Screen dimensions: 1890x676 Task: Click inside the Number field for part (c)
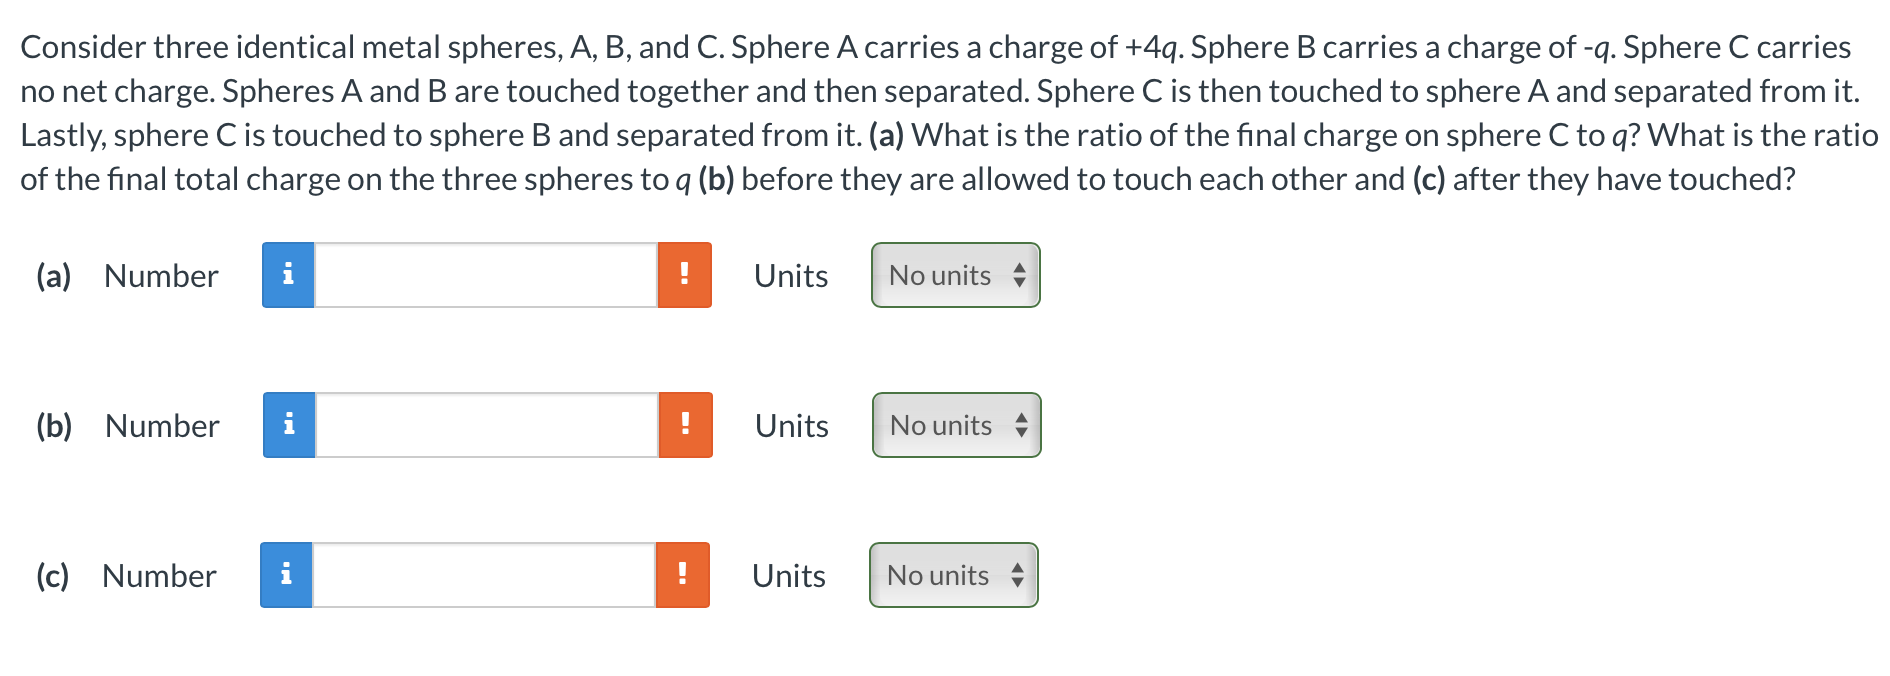485,575
